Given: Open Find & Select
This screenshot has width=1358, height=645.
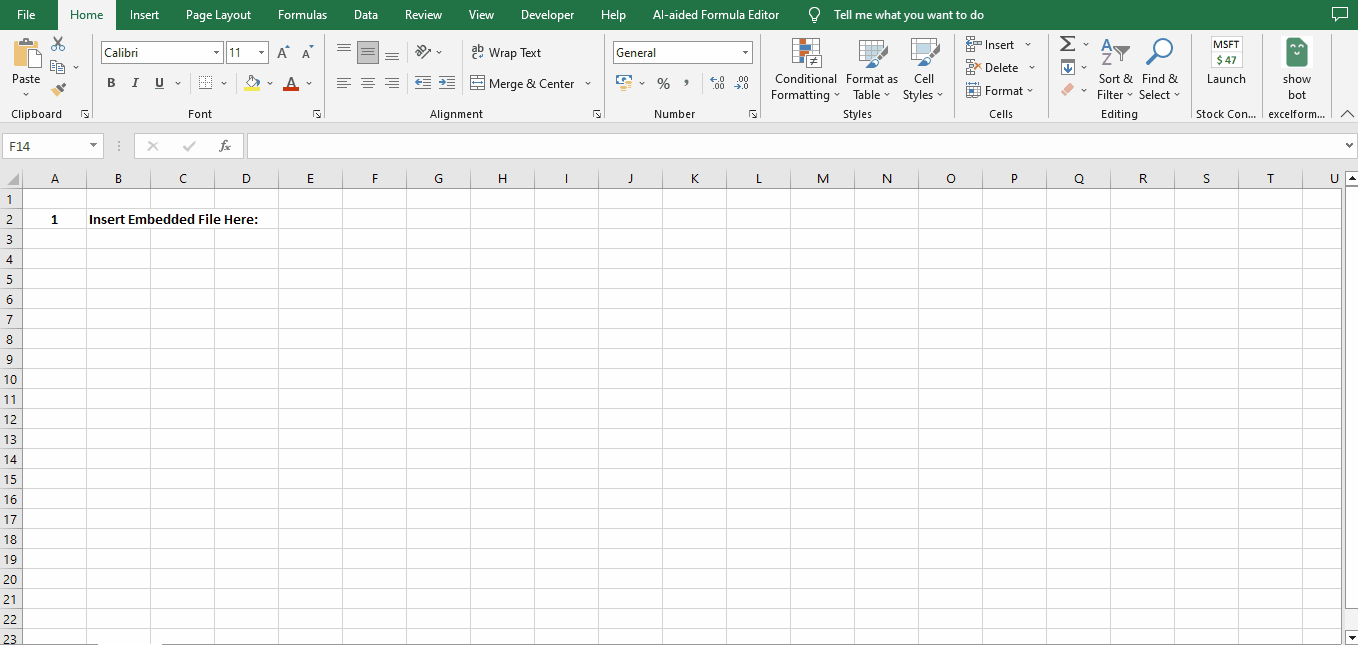Looking at the screenshot, I should 1159,69.
